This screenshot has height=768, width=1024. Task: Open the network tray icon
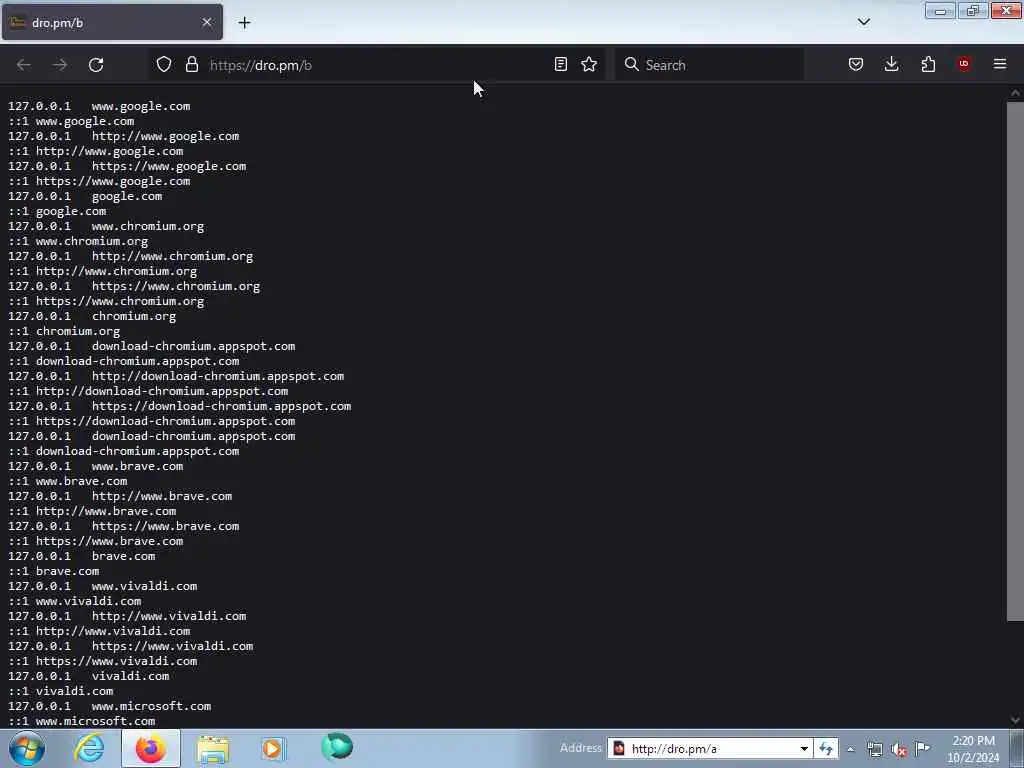pyautogui.click(x=874, y=749)
